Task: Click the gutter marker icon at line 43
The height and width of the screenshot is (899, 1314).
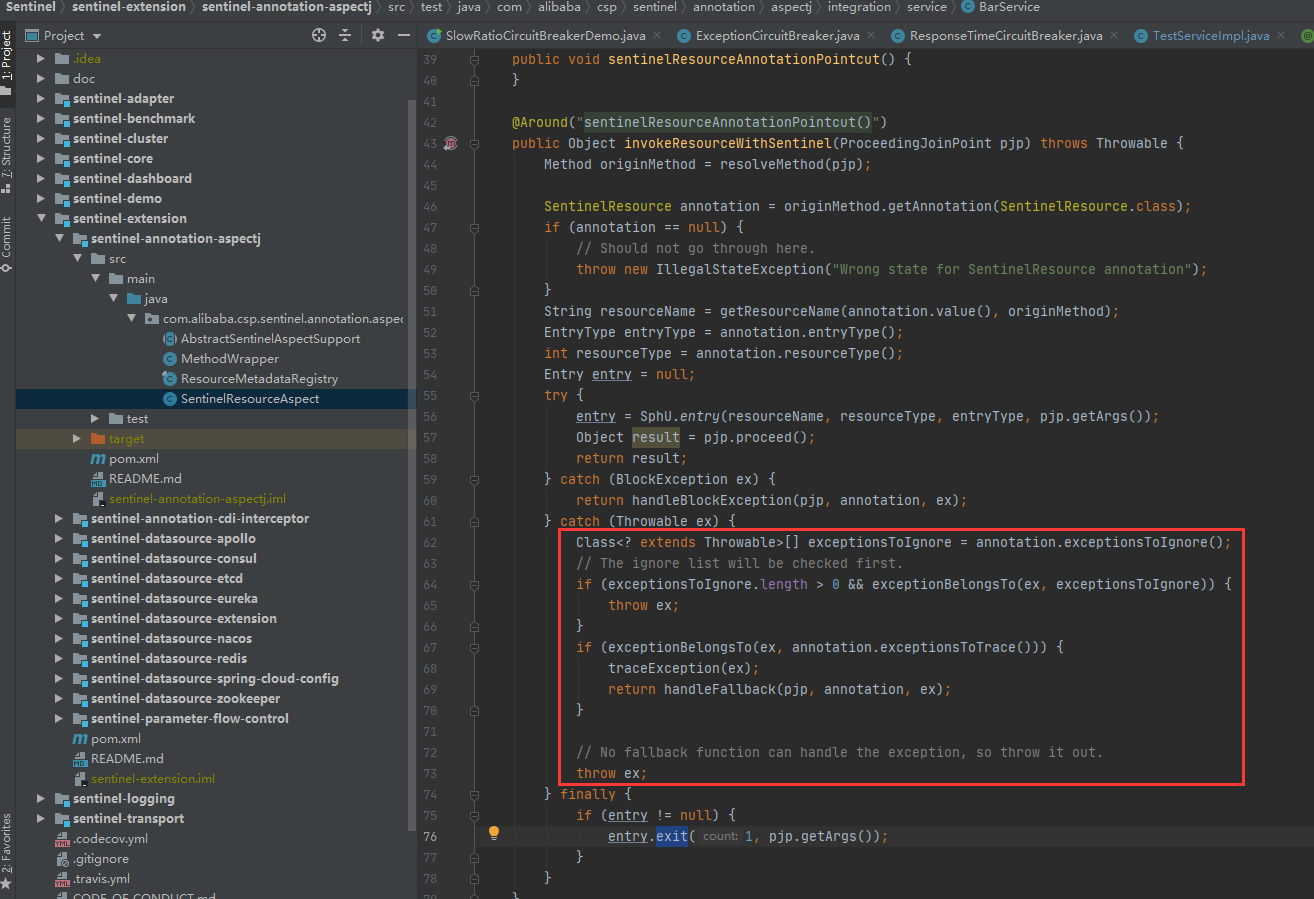Action: tap(450, 143)
